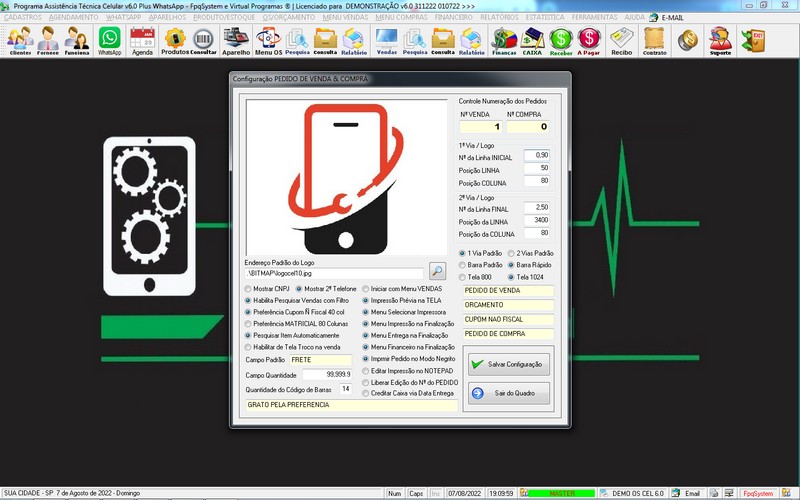Enable Habilitar de Tela Troco na venda
800x500 pixels.
coord(293,347)
